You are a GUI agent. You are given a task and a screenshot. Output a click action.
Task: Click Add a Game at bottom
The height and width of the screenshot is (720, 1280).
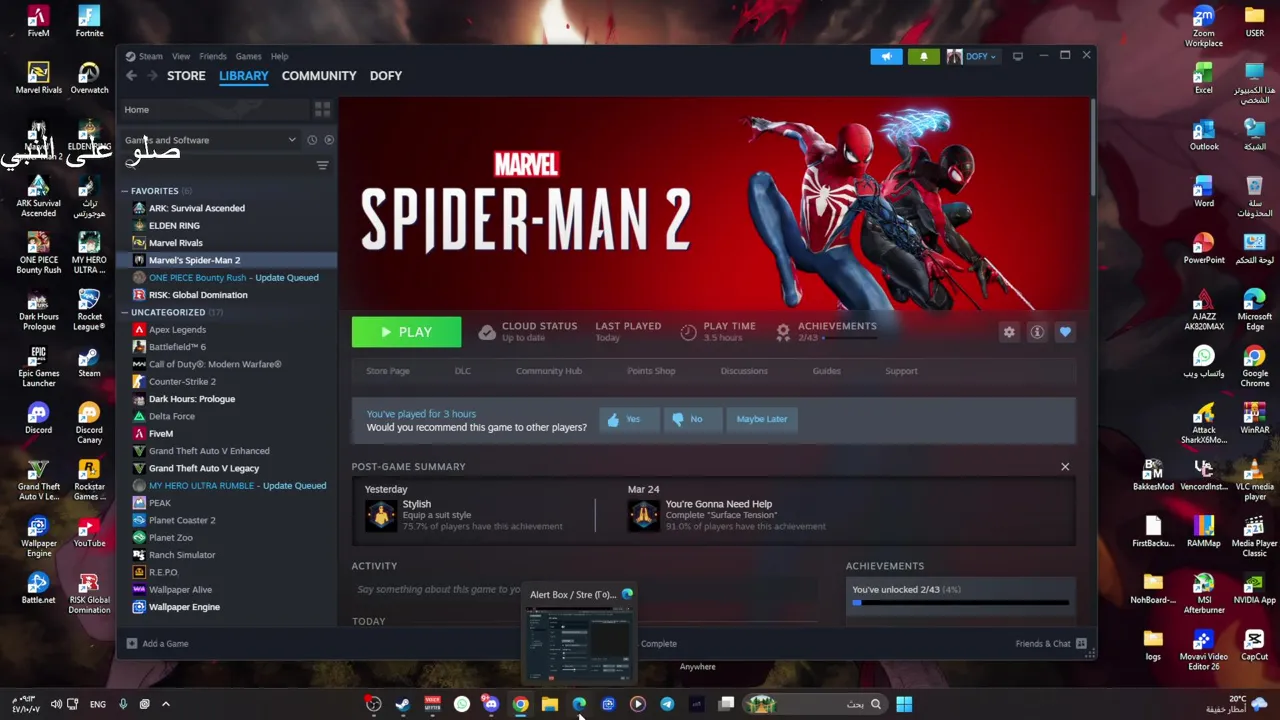click(x=157, y=644)
